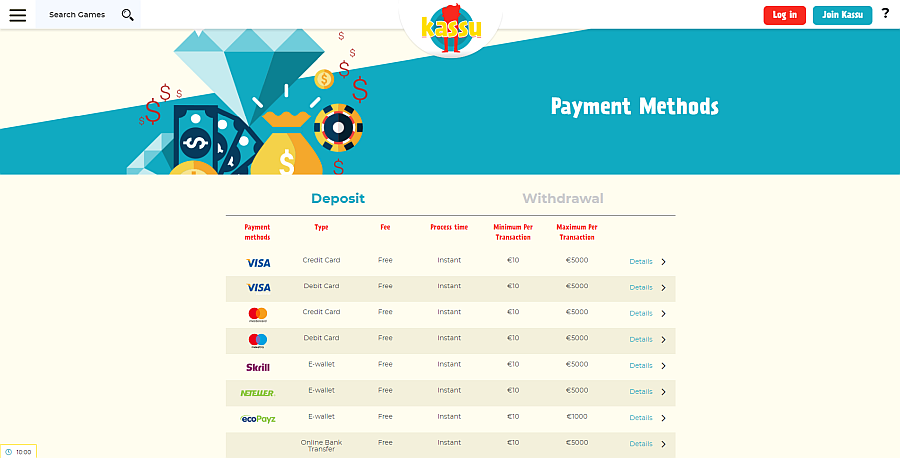Open Details link for Online Bank Transfer

pyautogui.click(x=641, y=444)
